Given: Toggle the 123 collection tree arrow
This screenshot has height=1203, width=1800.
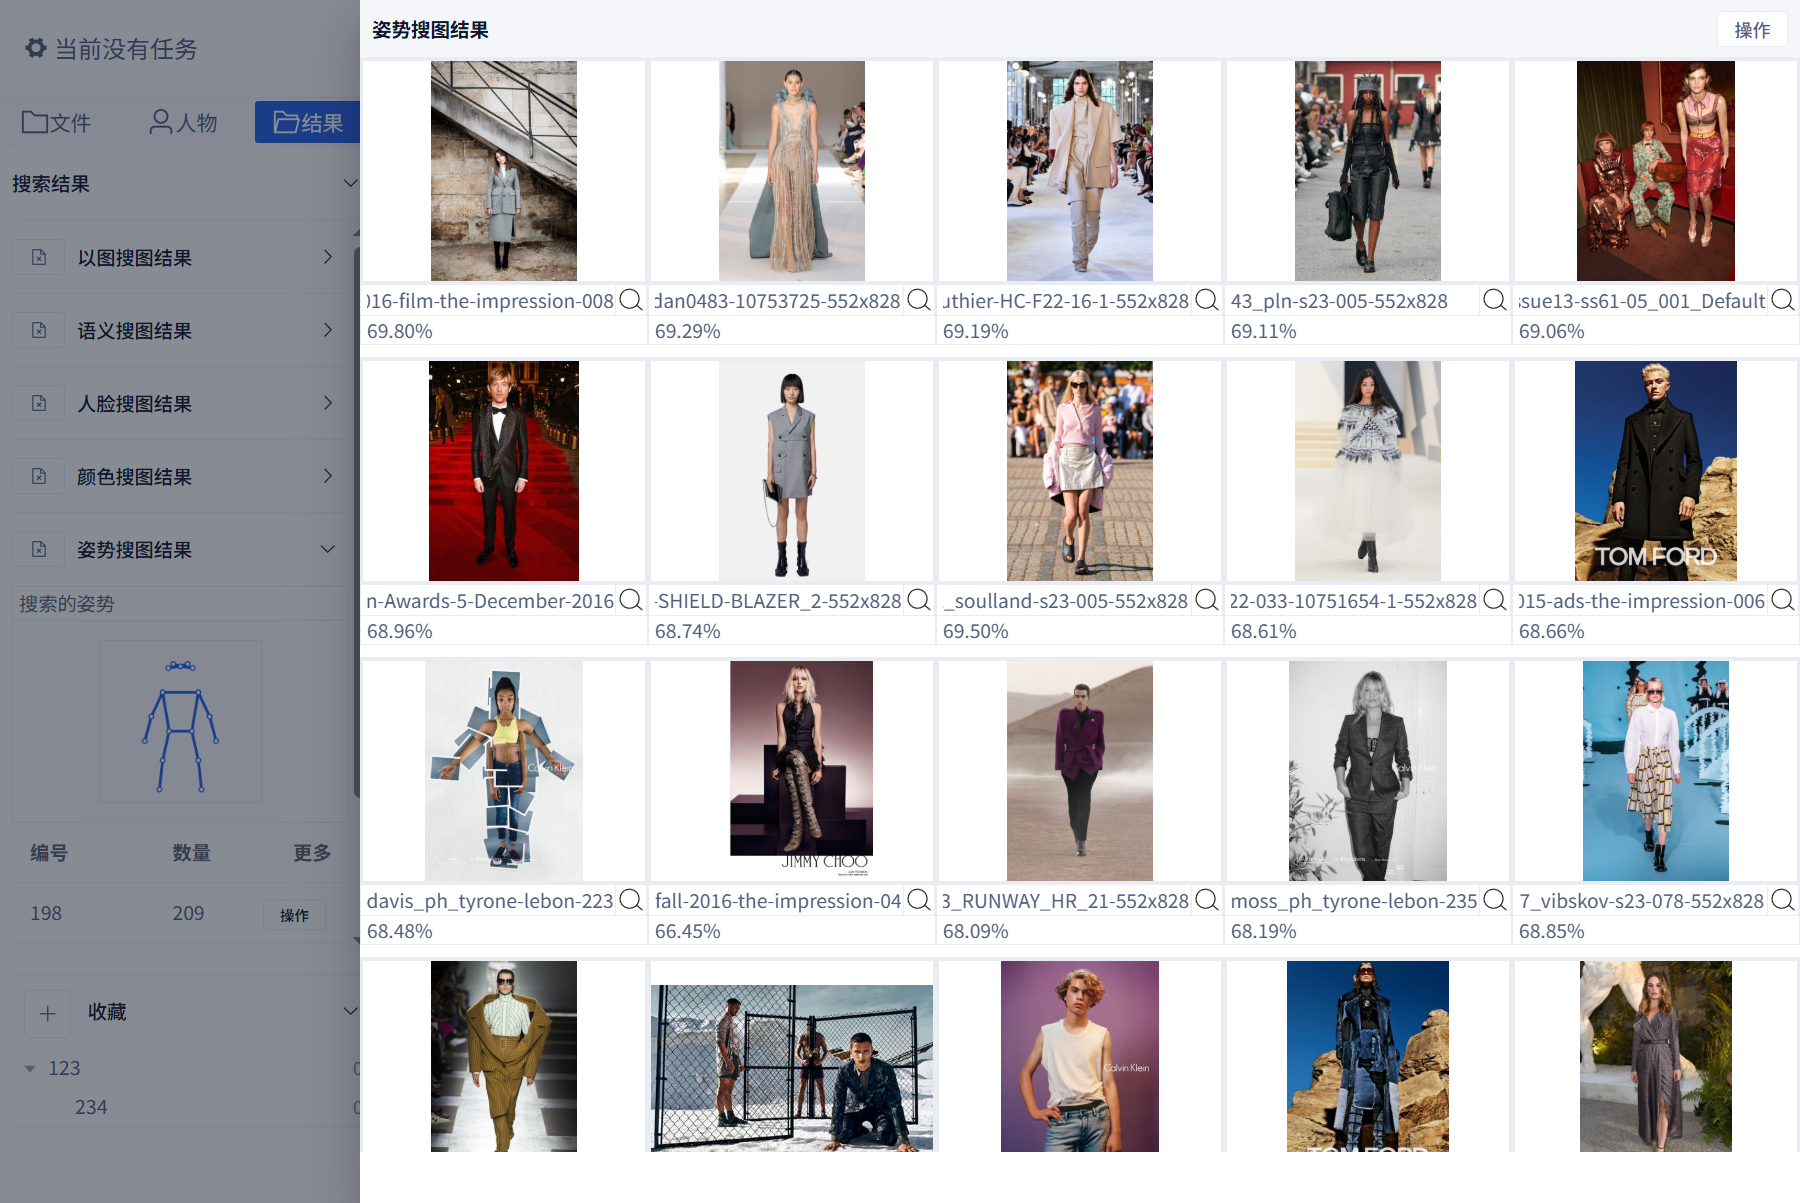Looking at the screenshot, I should click(x=30, y=1068).
